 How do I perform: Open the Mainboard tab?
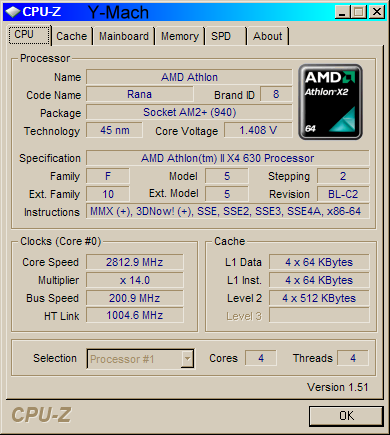pyautogui.click(x=124, y=36)
